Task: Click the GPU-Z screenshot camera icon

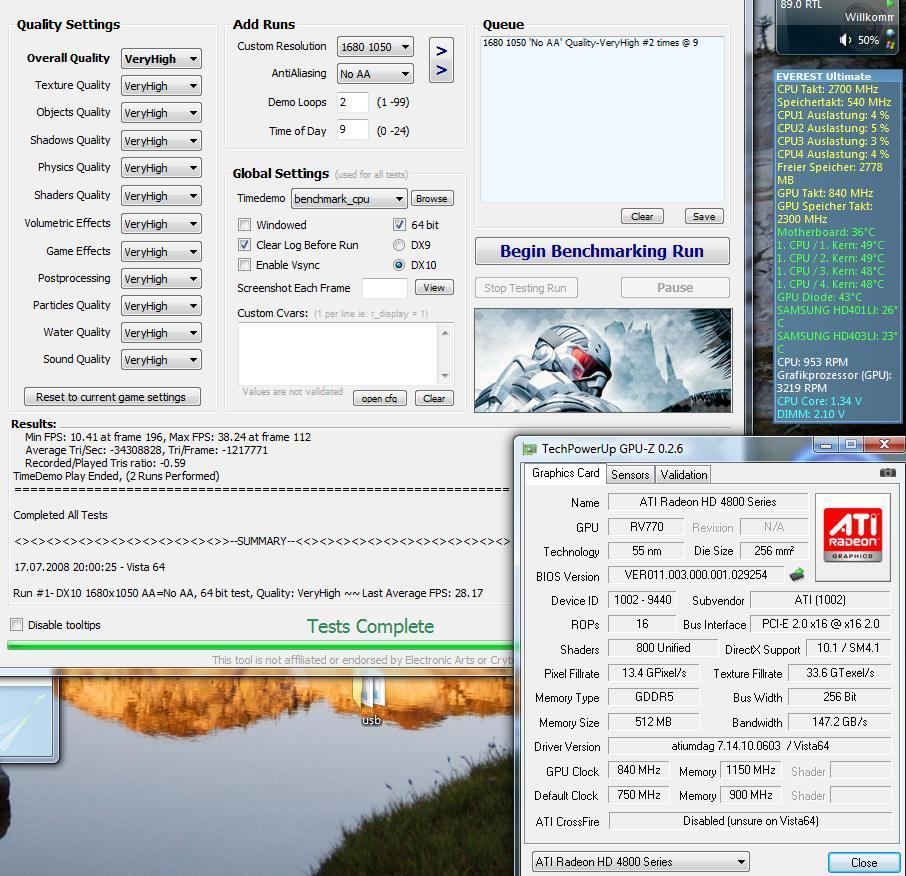Action: click(x=887, y=473)
